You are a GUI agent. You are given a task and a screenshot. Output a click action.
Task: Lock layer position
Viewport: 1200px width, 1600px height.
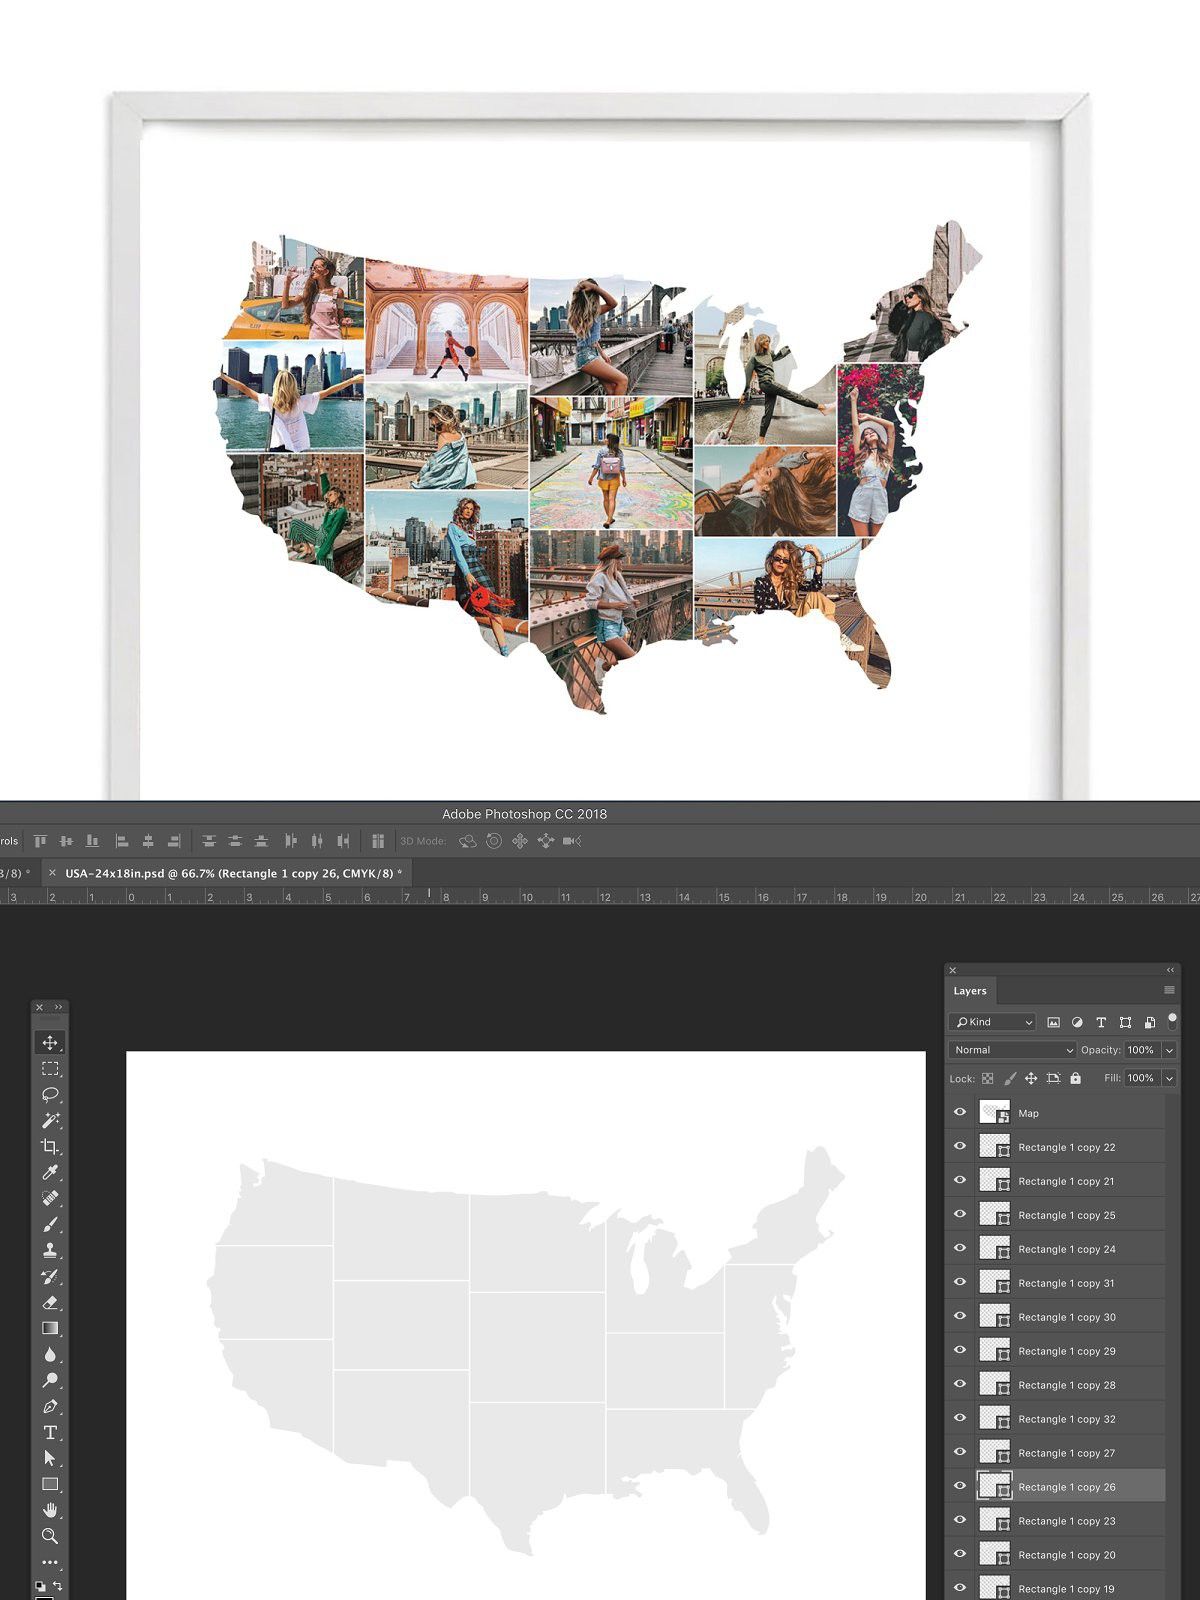coord(1031,1078)
